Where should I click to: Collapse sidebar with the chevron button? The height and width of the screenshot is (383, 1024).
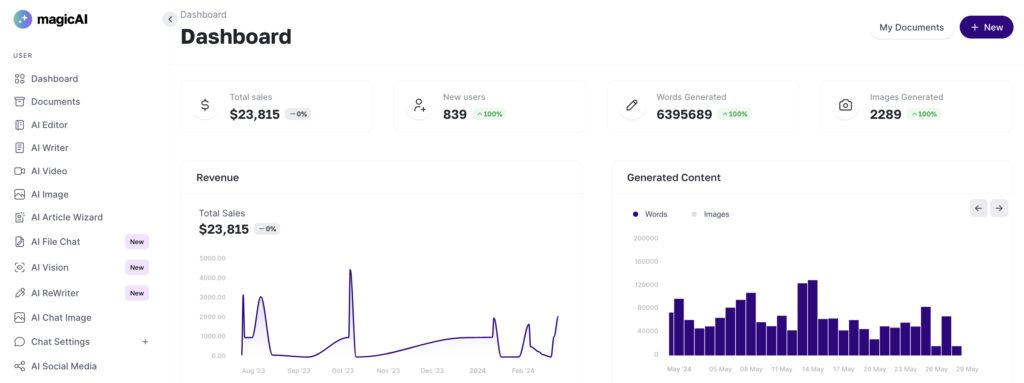click(170, 20)
